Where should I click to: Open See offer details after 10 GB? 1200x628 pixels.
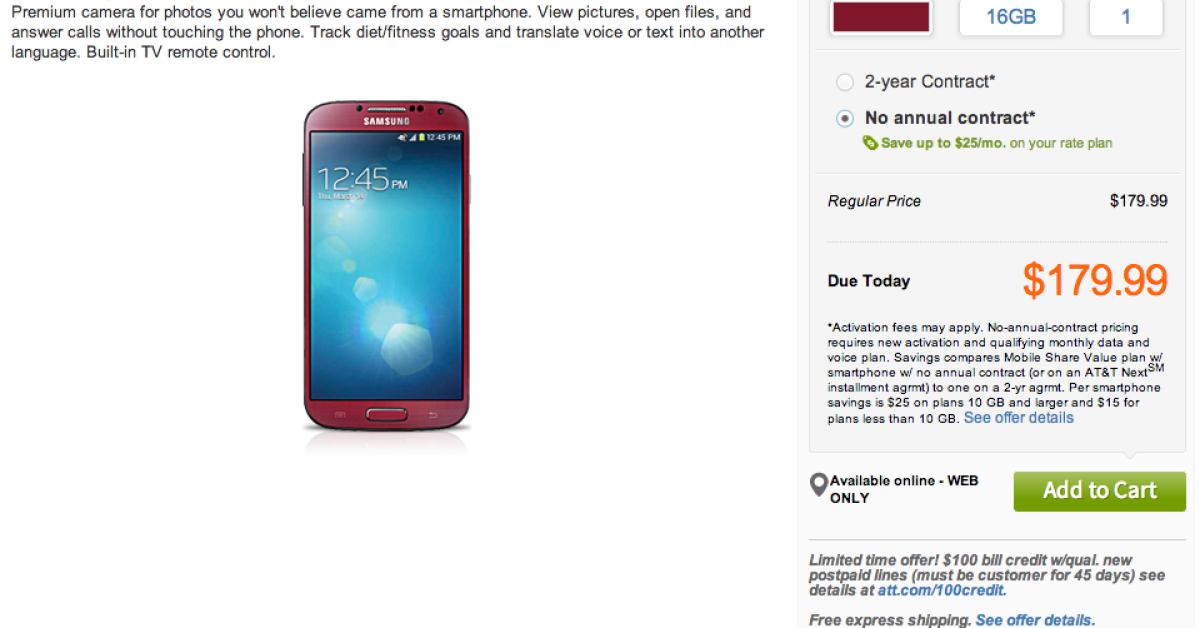pos(1018,418)
